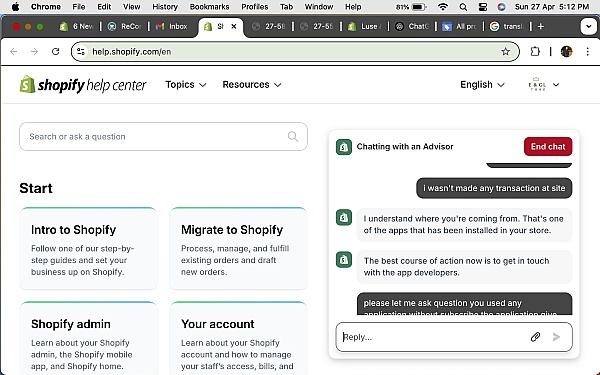
Task: Click the Shopify help center logo
Action: (83, 85)
